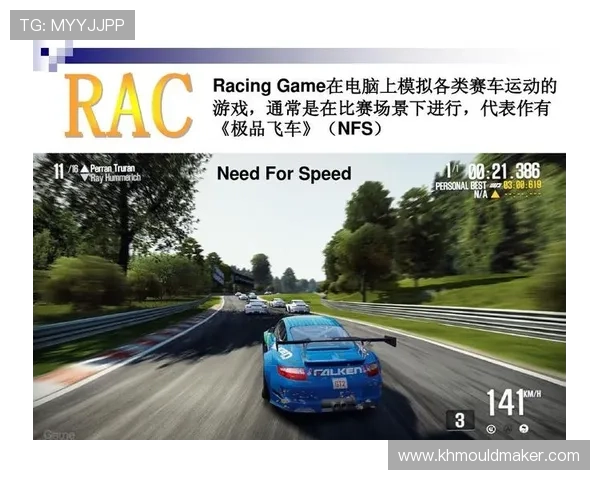Click the Need For Speed caption
Image resolution: width=600 pixels, height=480 pixels.
(x=284, y=174)
